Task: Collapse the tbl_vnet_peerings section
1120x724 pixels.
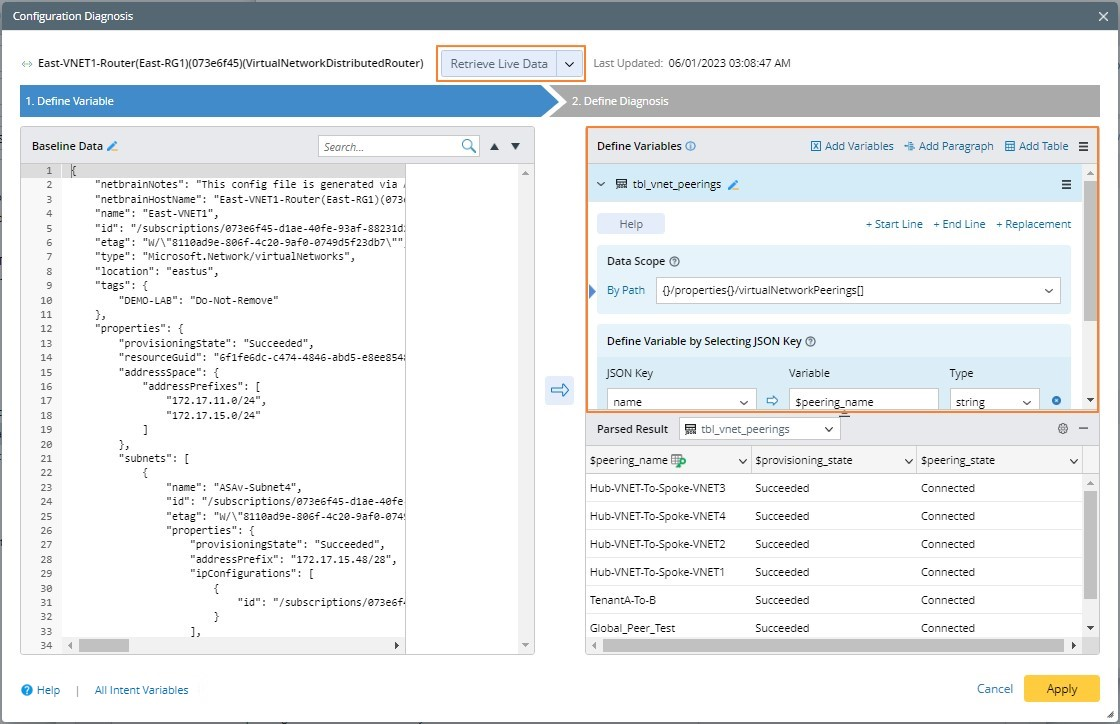Action: click(601, 184)
